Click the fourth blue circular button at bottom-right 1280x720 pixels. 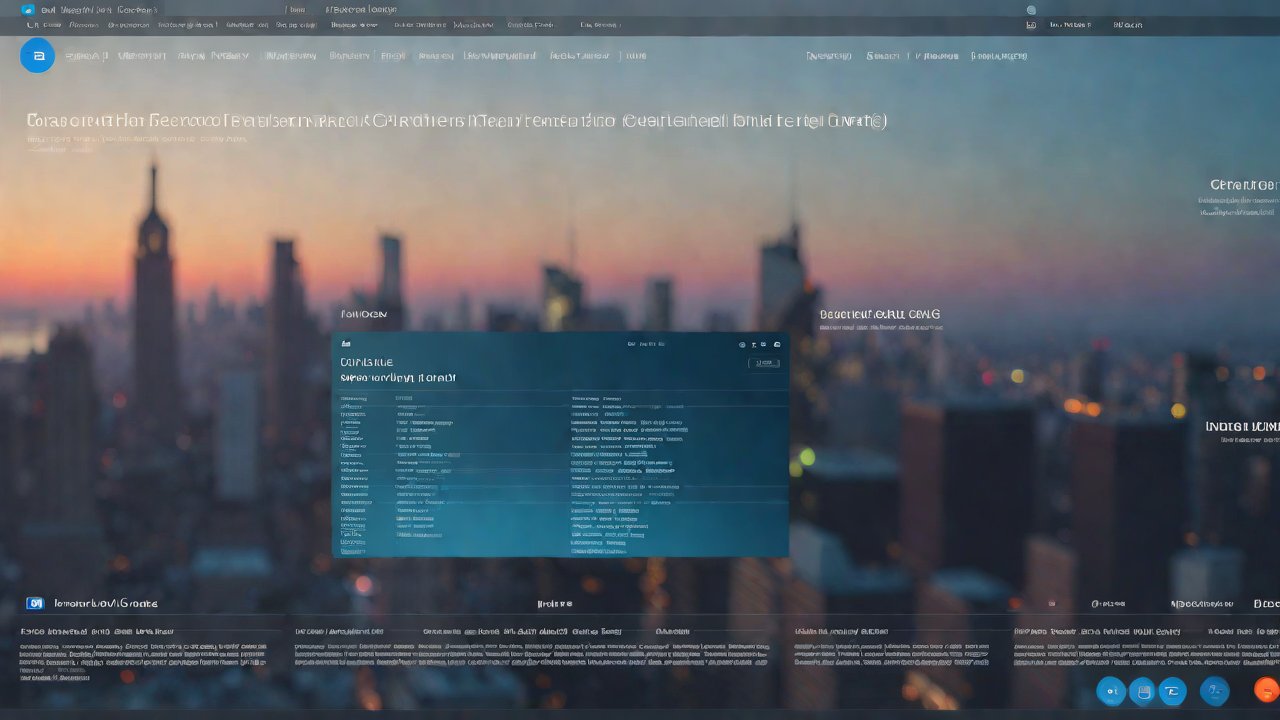(x=1214, y=690)
